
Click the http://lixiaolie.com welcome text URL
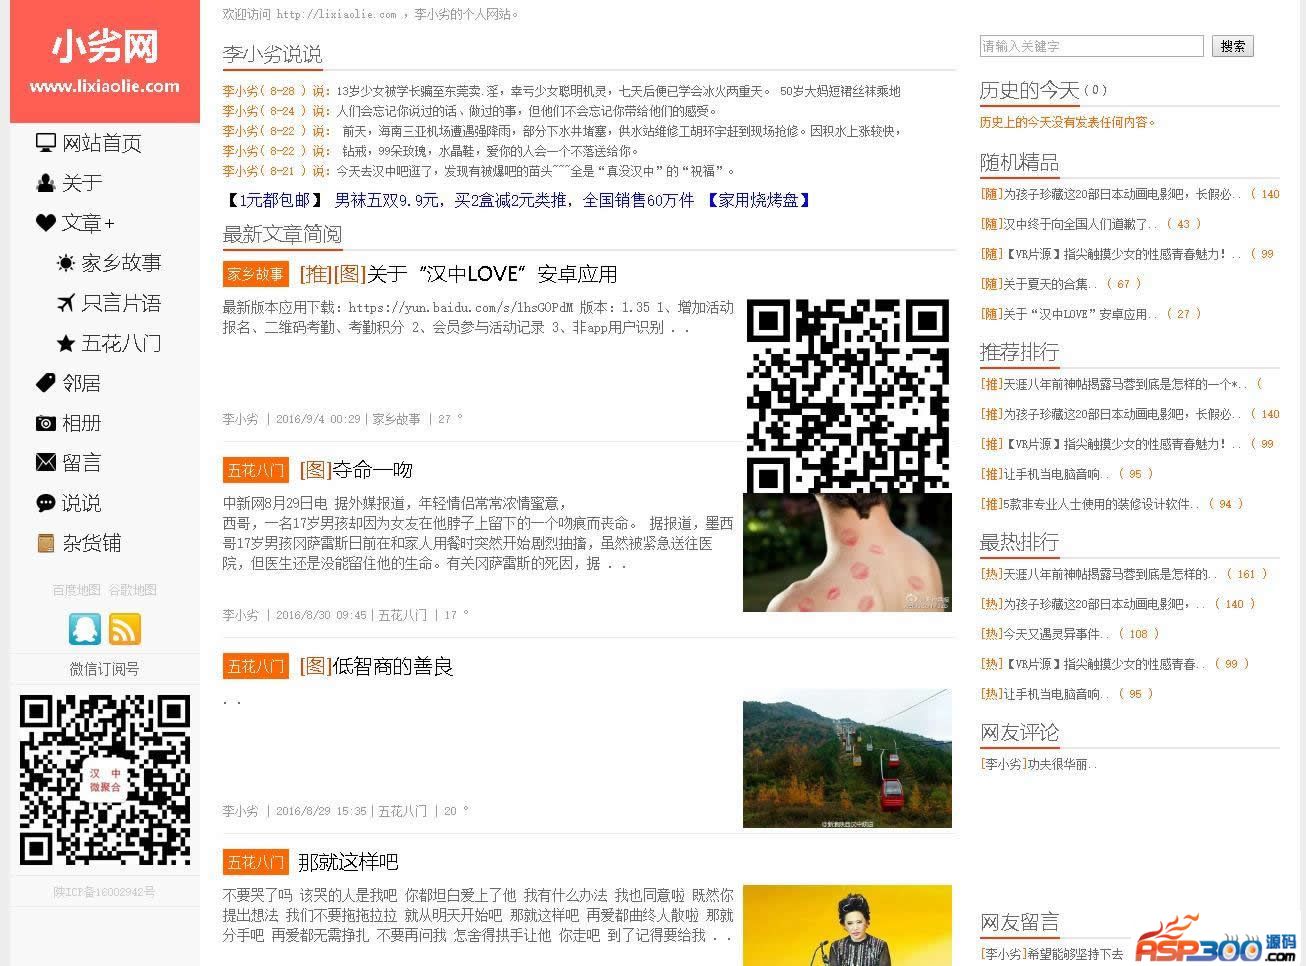click(x=336, y=14)
